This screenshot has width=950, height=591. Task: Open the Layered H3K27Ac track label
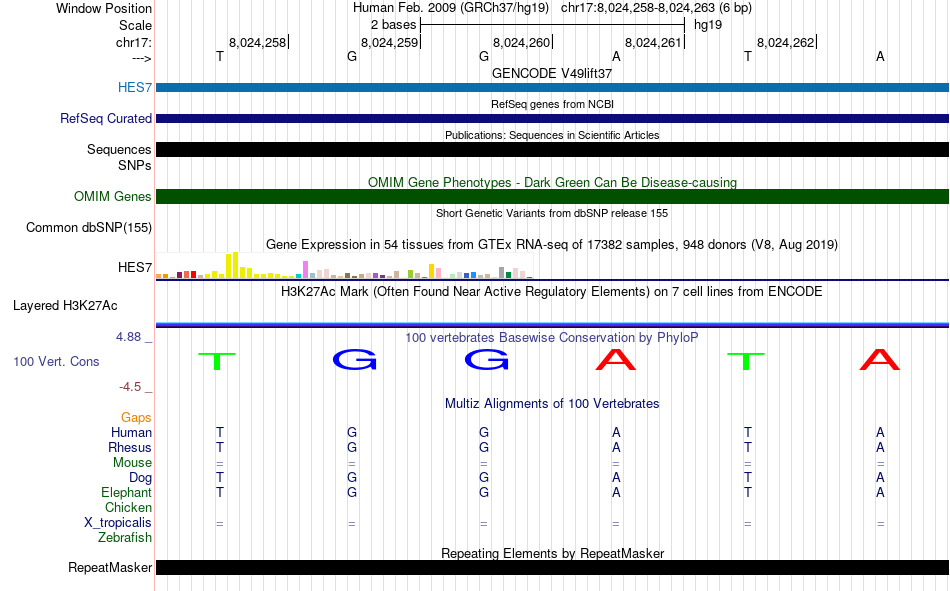point(65,306)
